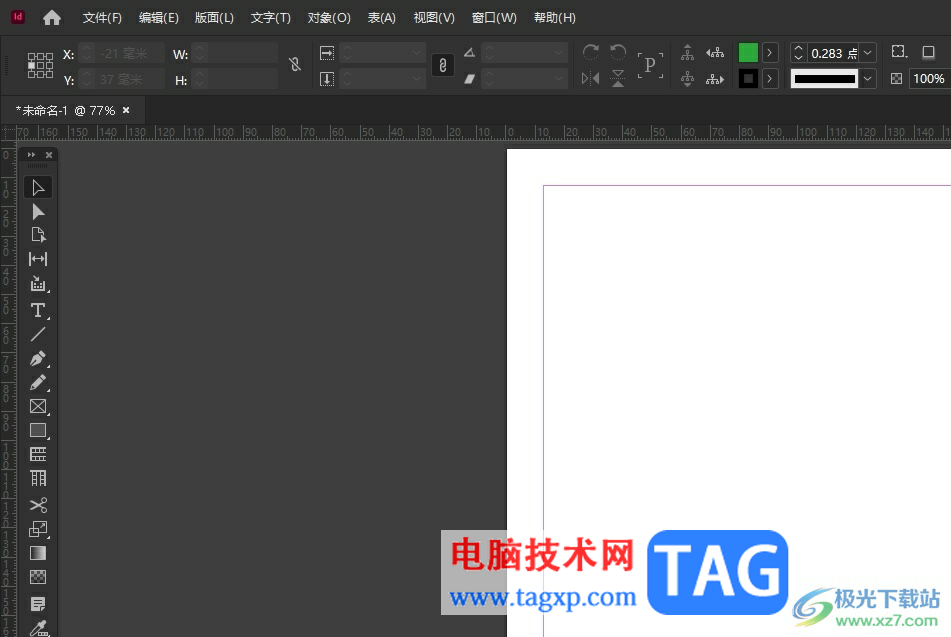The width and height of the screenshot is (951, 637).
Task: Click the square frame icon beside fitting options
Action: coord(928,52)
